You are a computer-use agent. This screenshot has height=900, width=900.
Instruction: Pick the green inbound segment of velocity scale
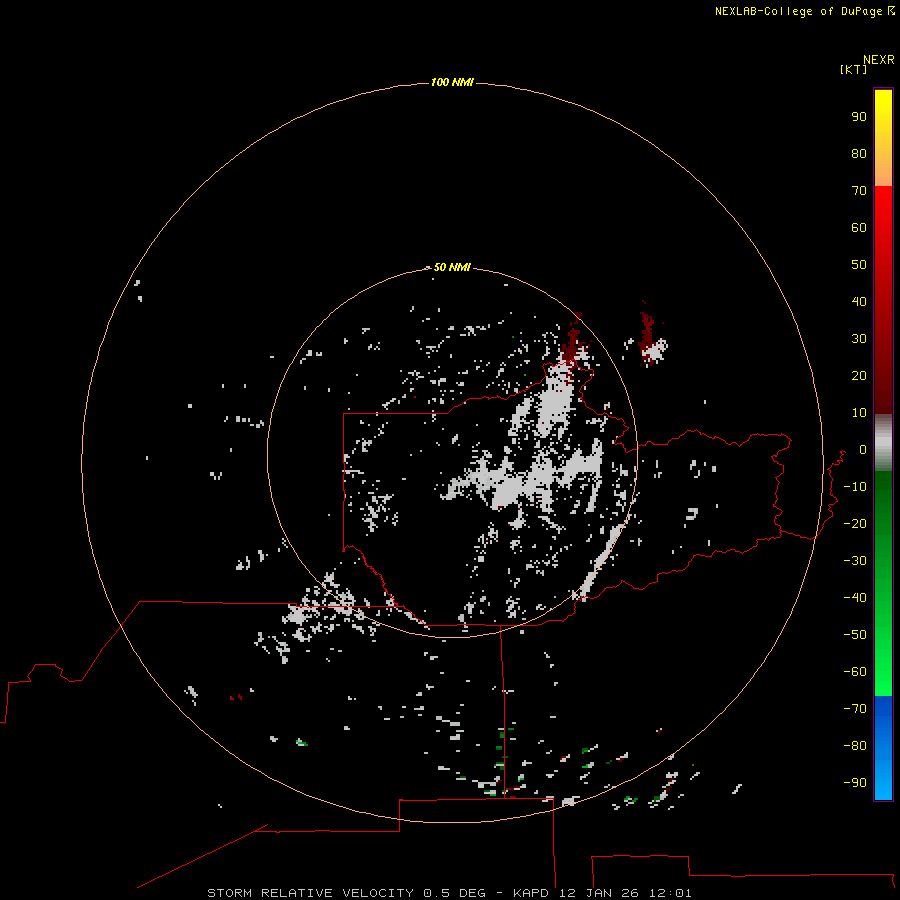click(883, 583)
